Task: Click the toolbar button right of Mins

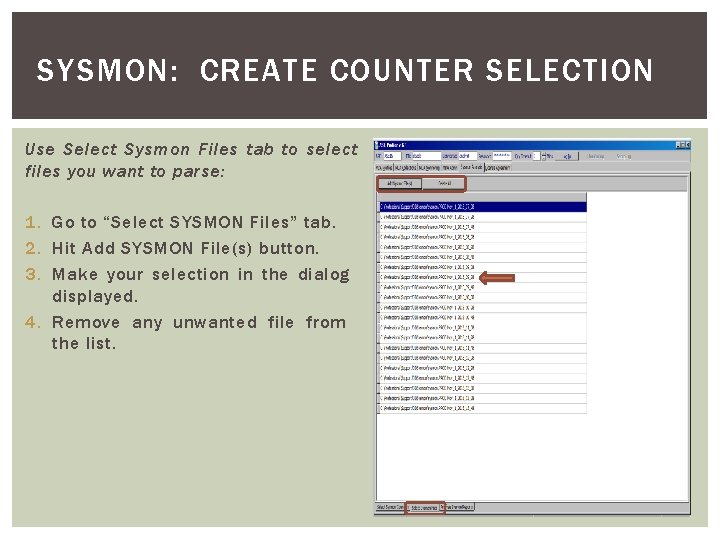Action: click(x=568, y=157)
